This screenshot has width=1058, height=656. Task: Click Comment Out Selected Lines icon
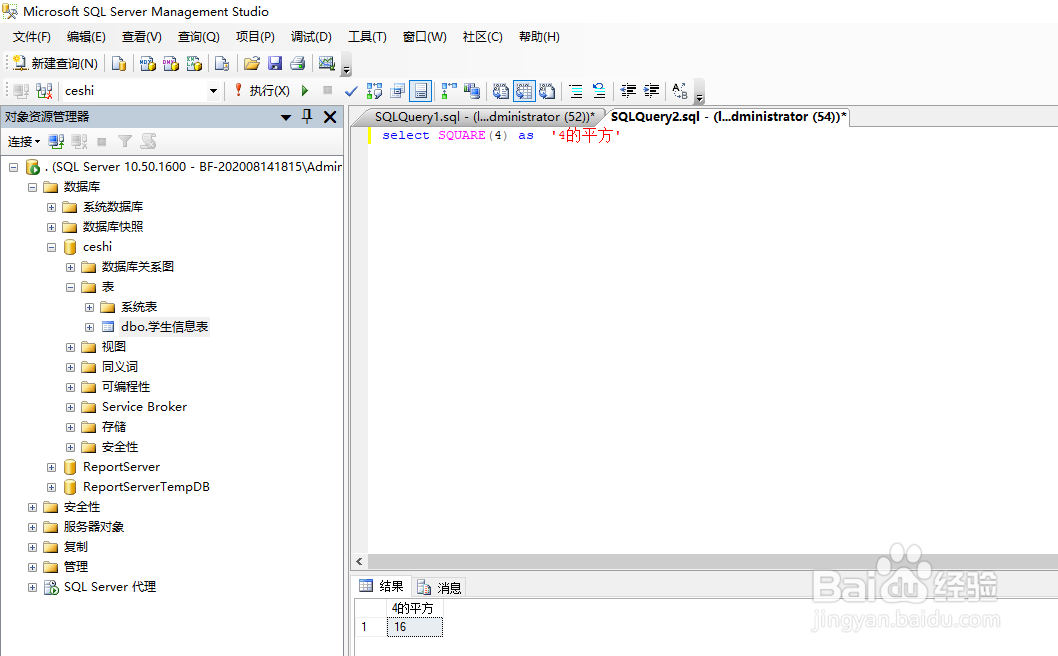576,90
